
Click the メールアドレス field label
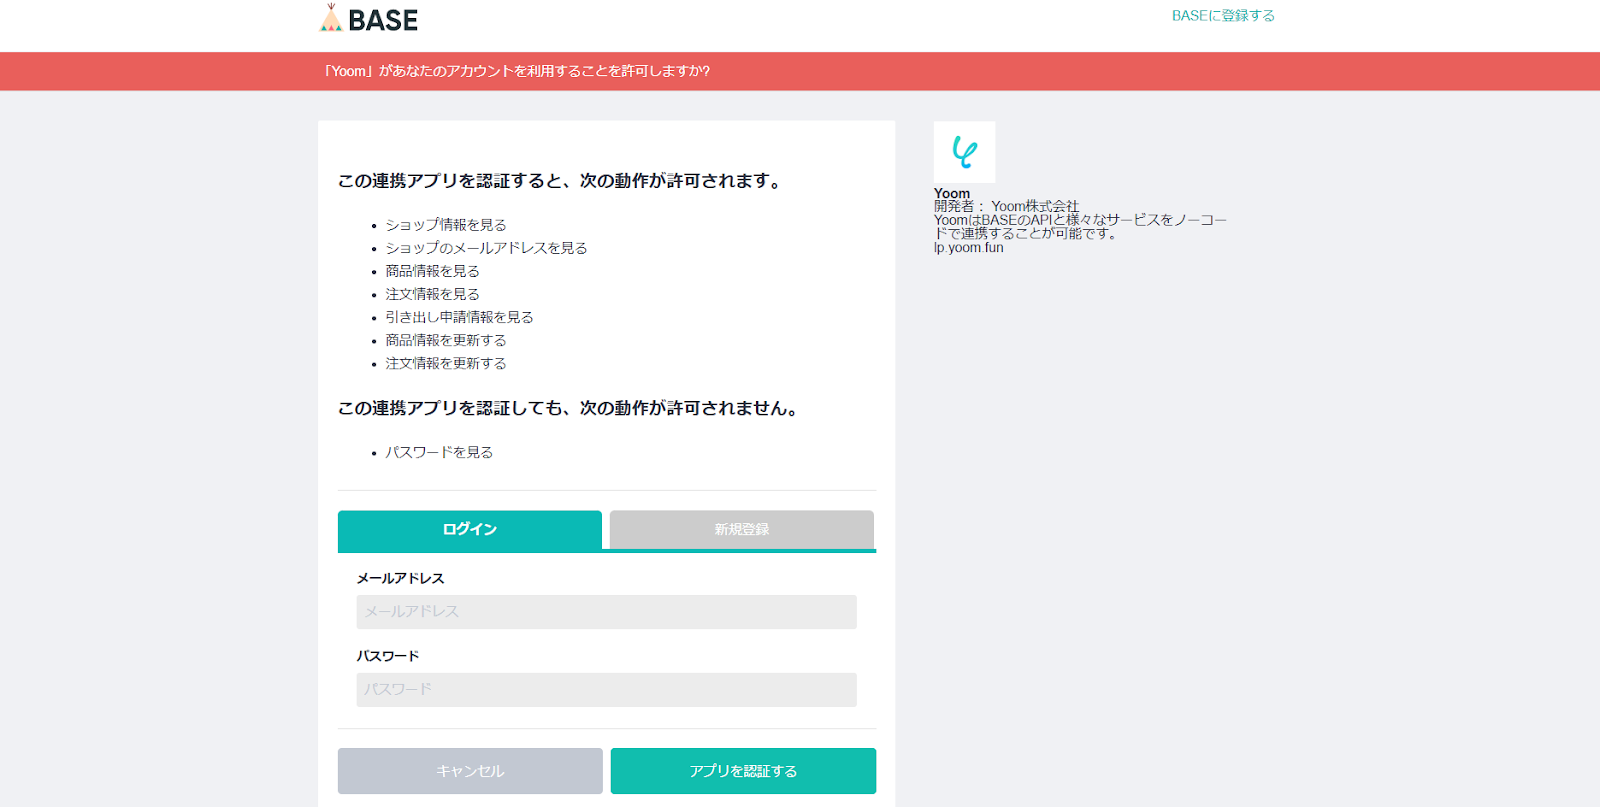pos(400,578)
